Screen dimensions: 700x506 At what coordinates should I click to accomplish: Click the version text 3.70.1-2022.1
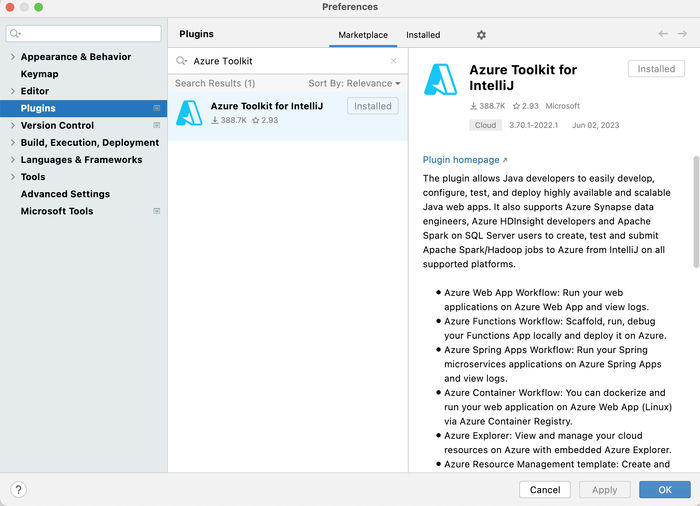[x=533, y=125]
